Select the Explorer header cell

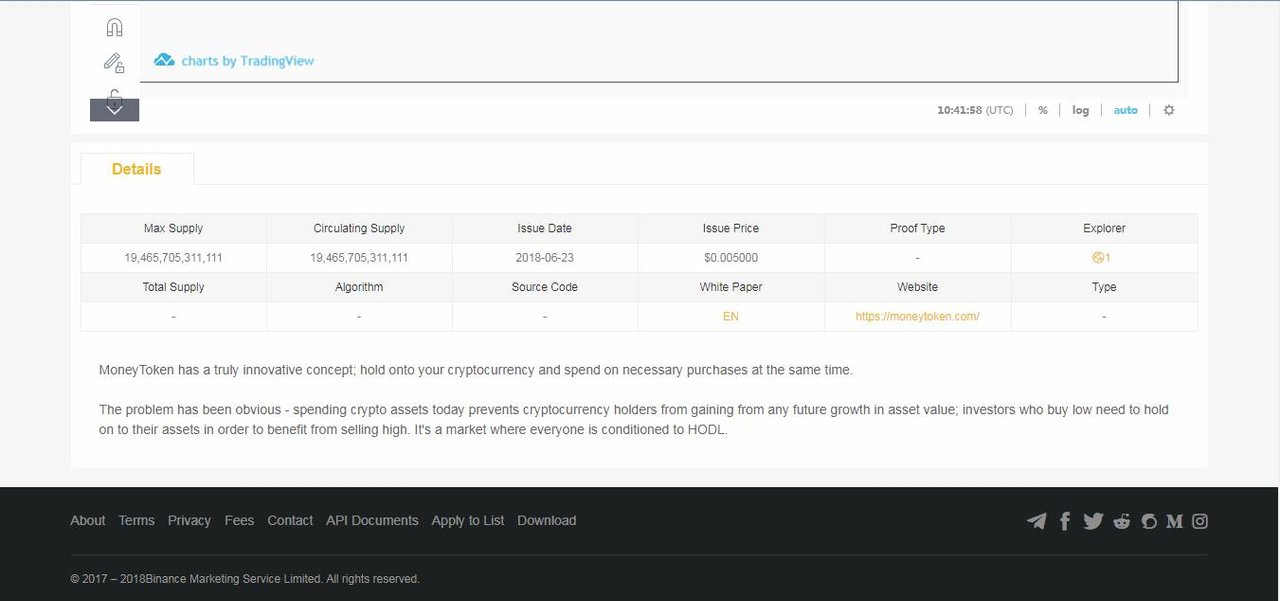[1104, 228]
